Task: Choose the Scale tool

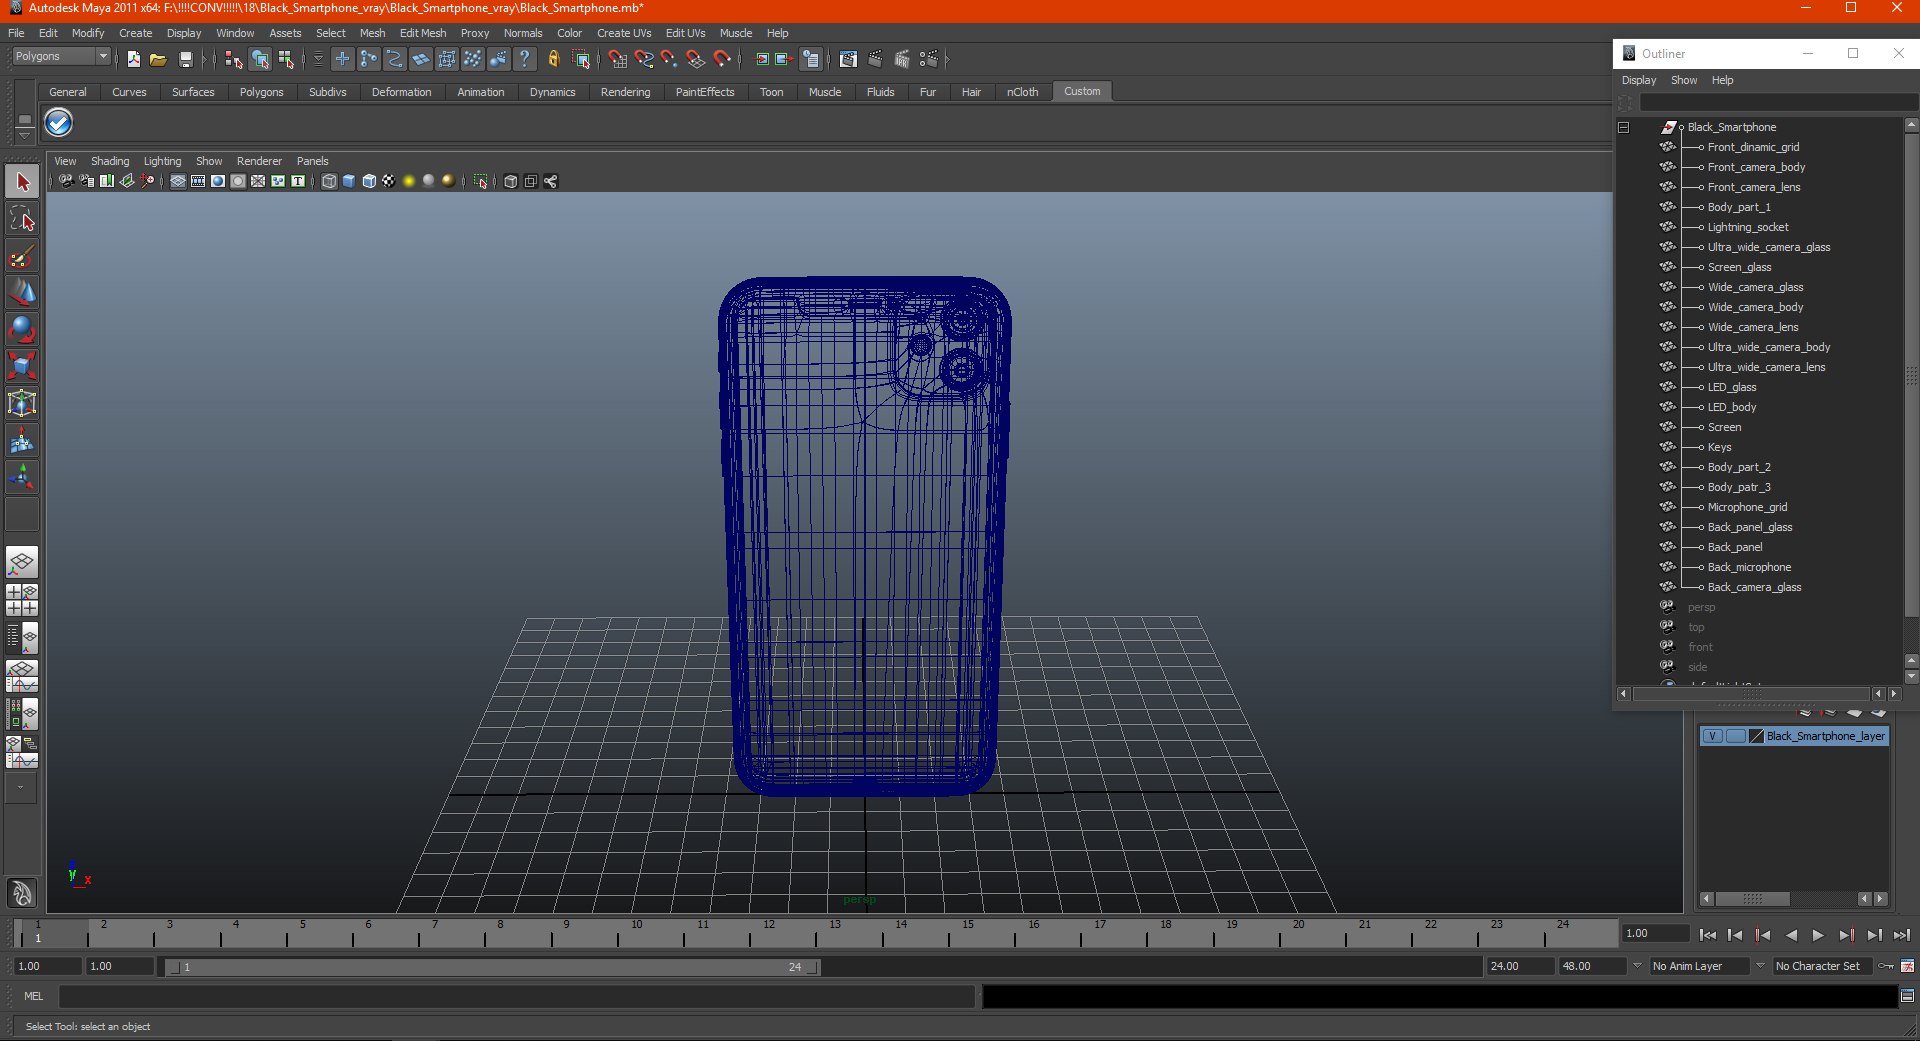Action: click(22, 366)
